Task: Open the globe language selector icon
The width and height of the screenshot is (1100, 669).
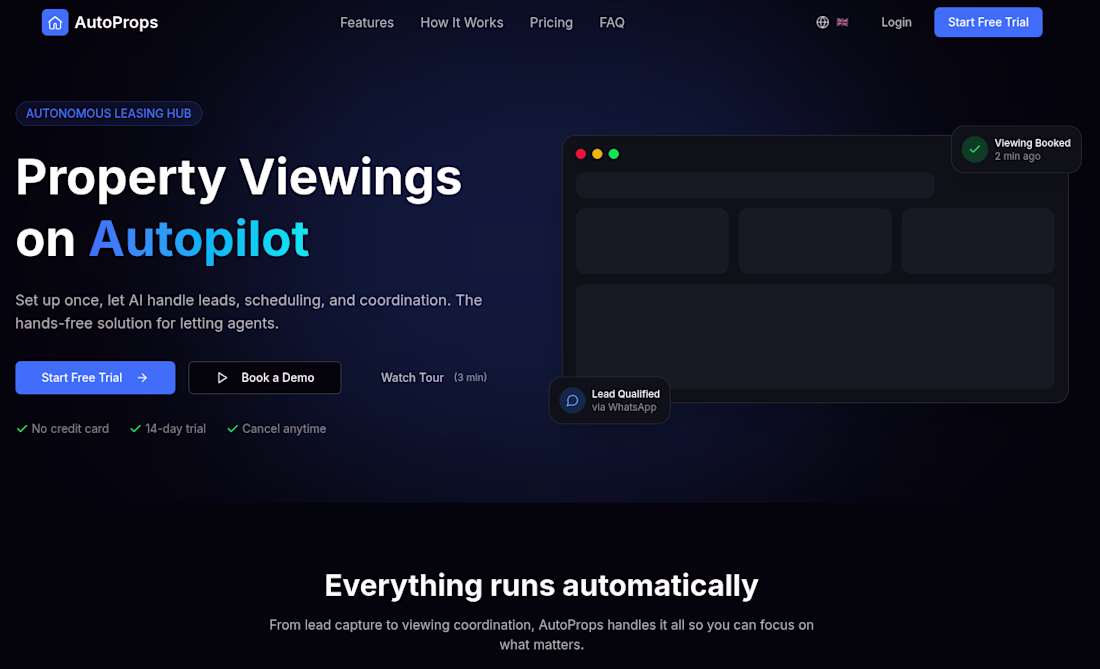Action: (x=822, y=22)
